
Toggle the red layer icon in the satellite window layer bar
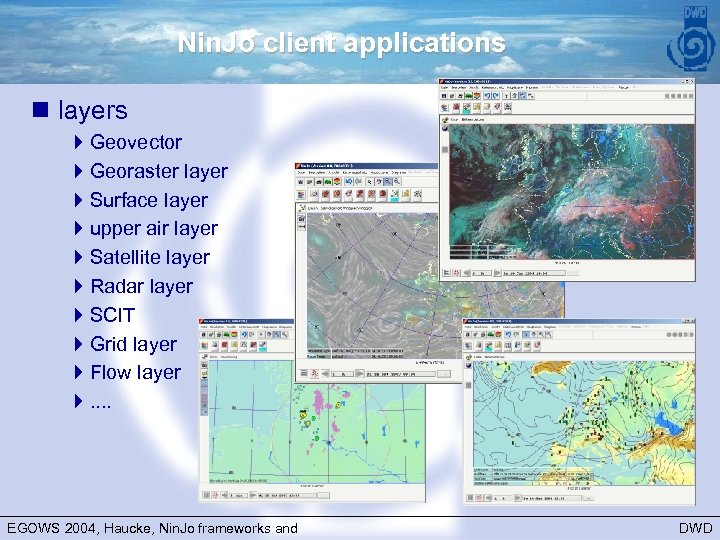(x=456, y=108)
